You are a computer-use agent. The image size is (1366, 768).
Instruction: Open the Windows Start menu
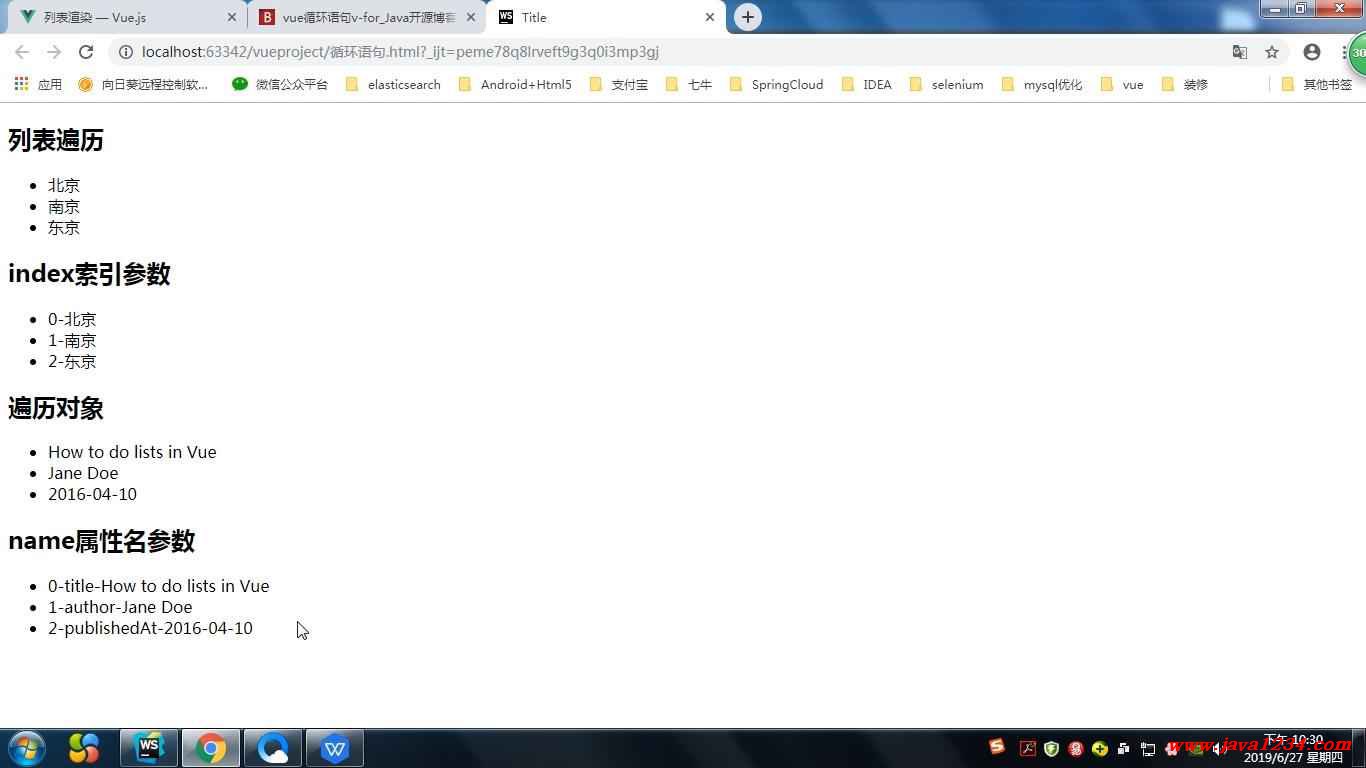(27, 748)
